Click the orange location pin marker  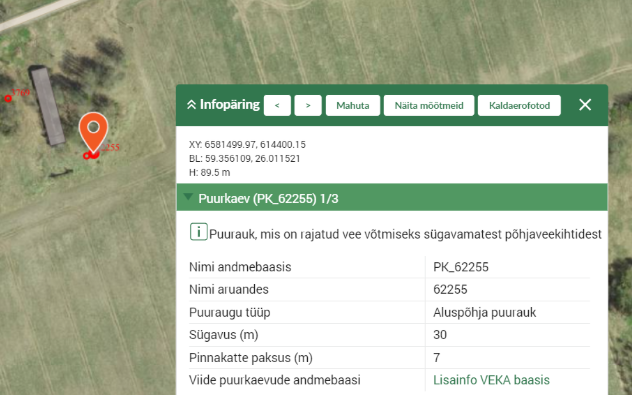94,132
